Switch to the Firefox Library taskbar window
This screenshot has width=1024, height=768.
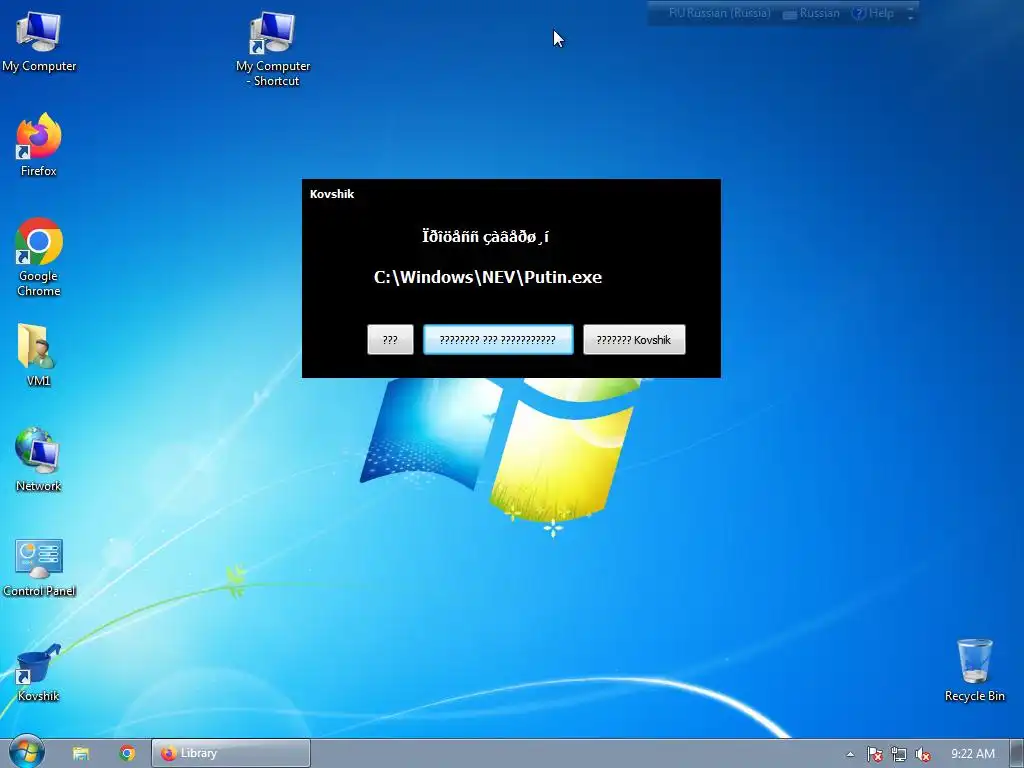pyautogui.click(x=231, y=753)
